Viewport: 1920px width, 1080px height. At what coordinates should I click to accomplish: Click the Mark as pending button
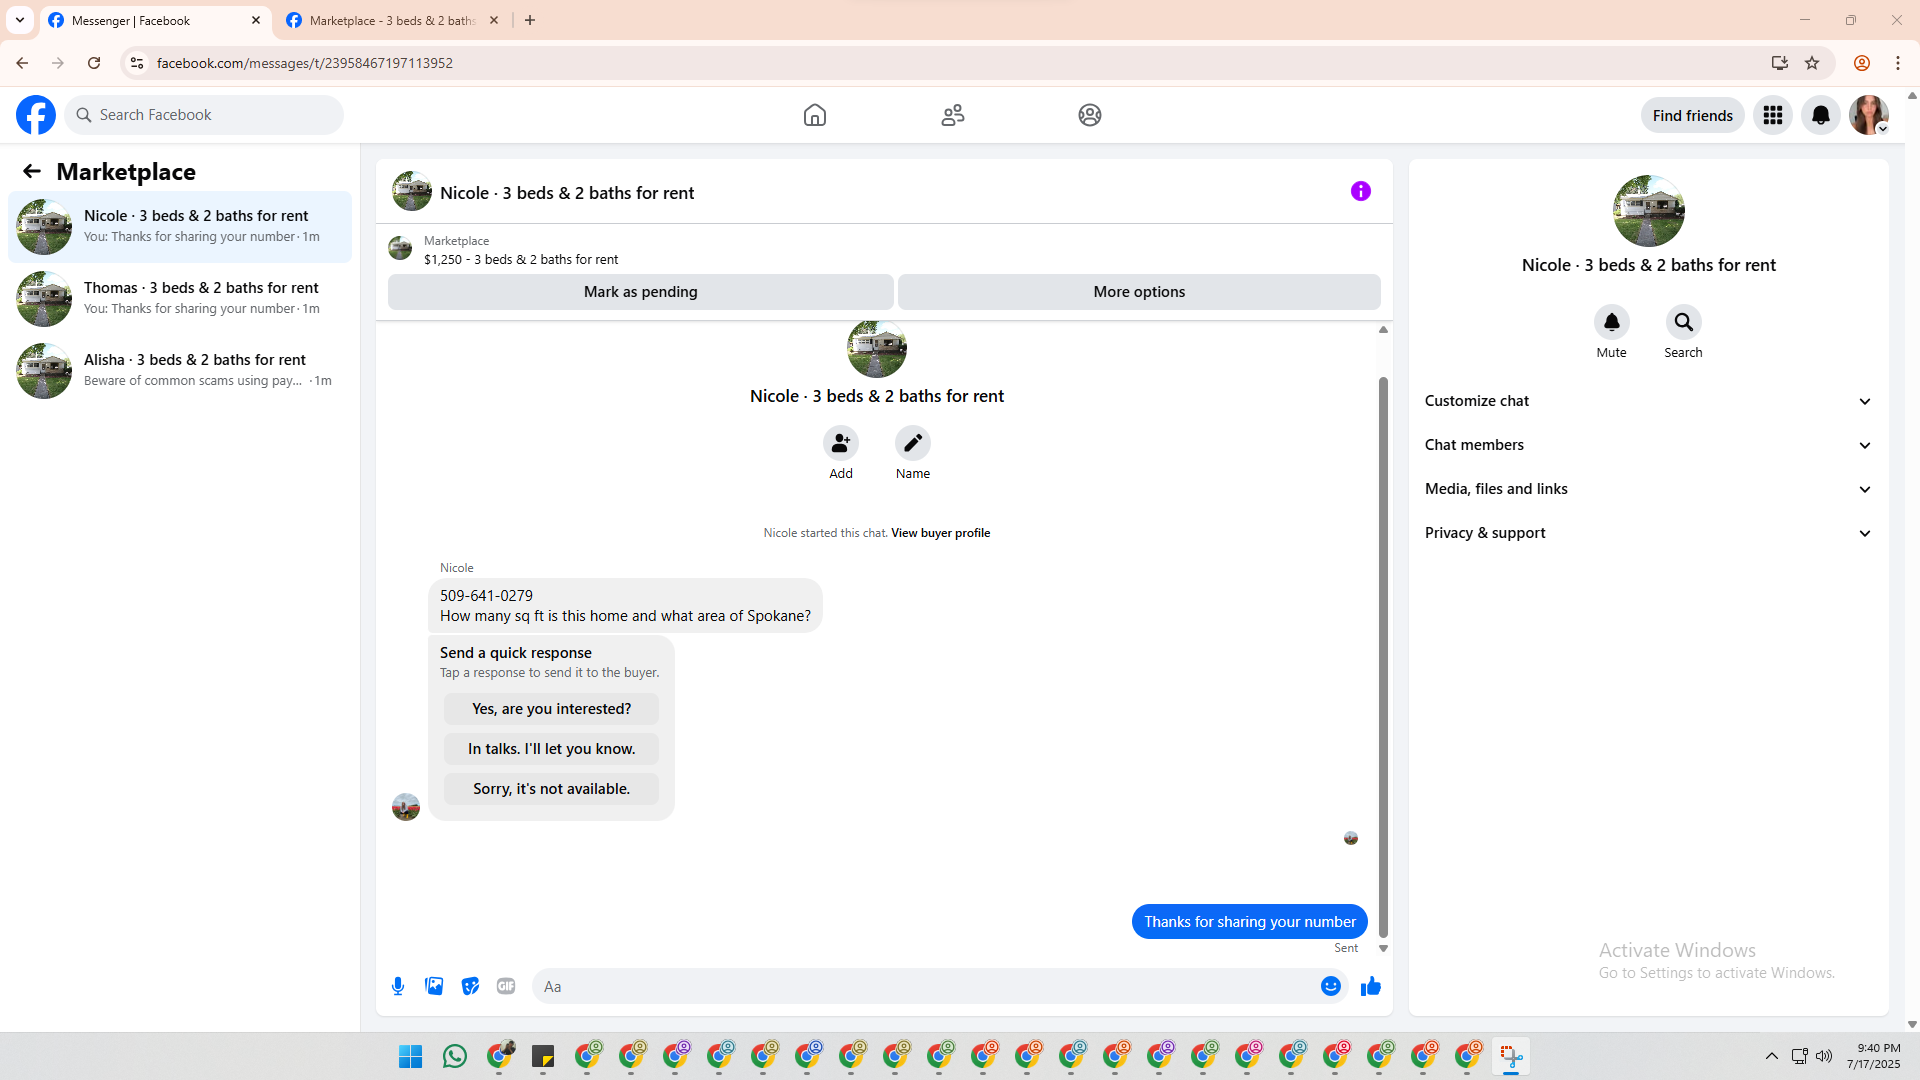click(x=641, y=292)
